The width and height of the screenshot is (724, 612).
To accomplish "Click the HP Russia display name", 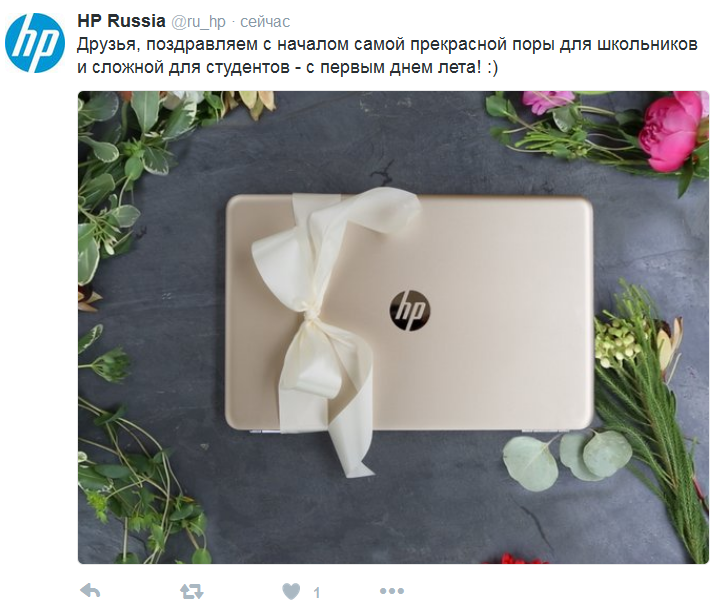I will pyautogui.click(x=121, y=21).
